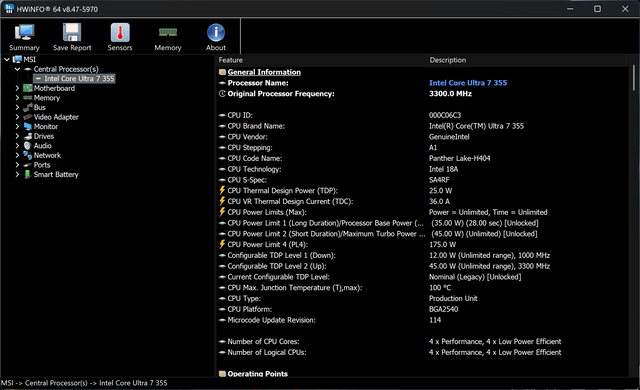The height and width of the screenshot is (390, 640).
Task: Click the General Information section heading
Action: 264,72
